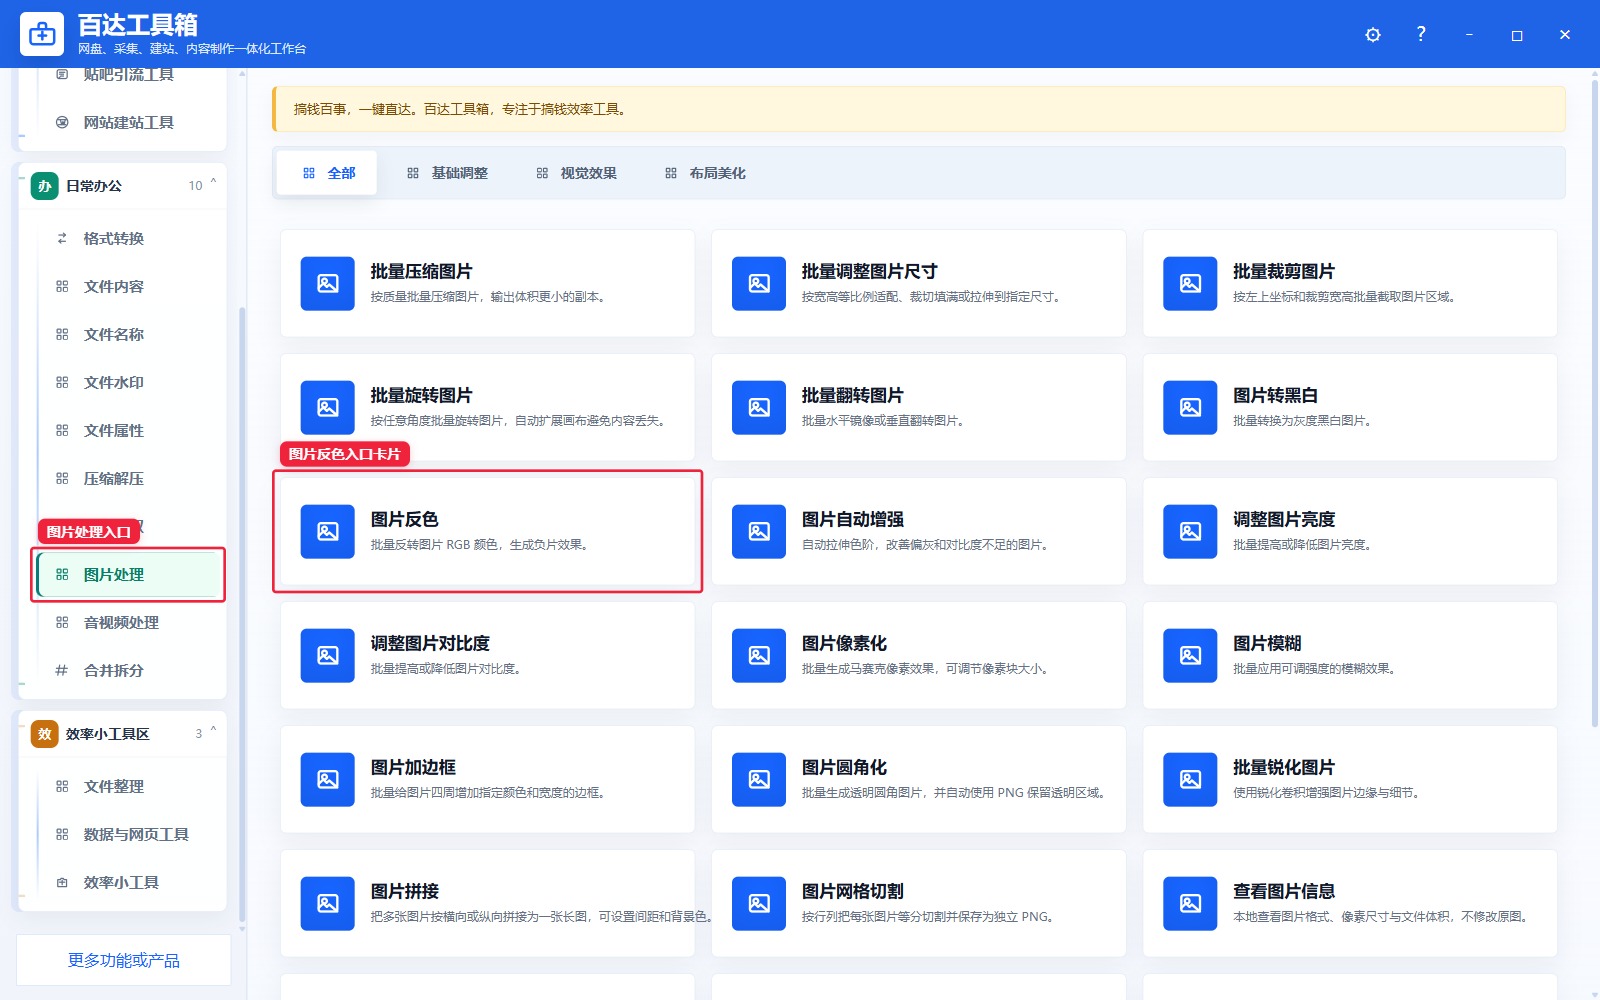The image size is (1600, 1000).
Task: Click the 查看图片信息 image icon
Action: 1190,903
